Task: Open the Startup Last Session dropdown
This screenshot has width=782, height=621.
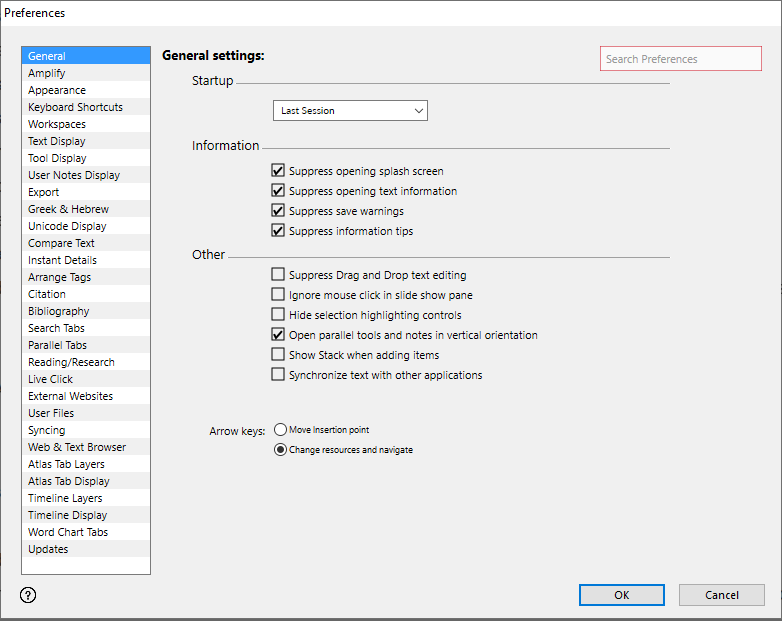Action: 350,111
